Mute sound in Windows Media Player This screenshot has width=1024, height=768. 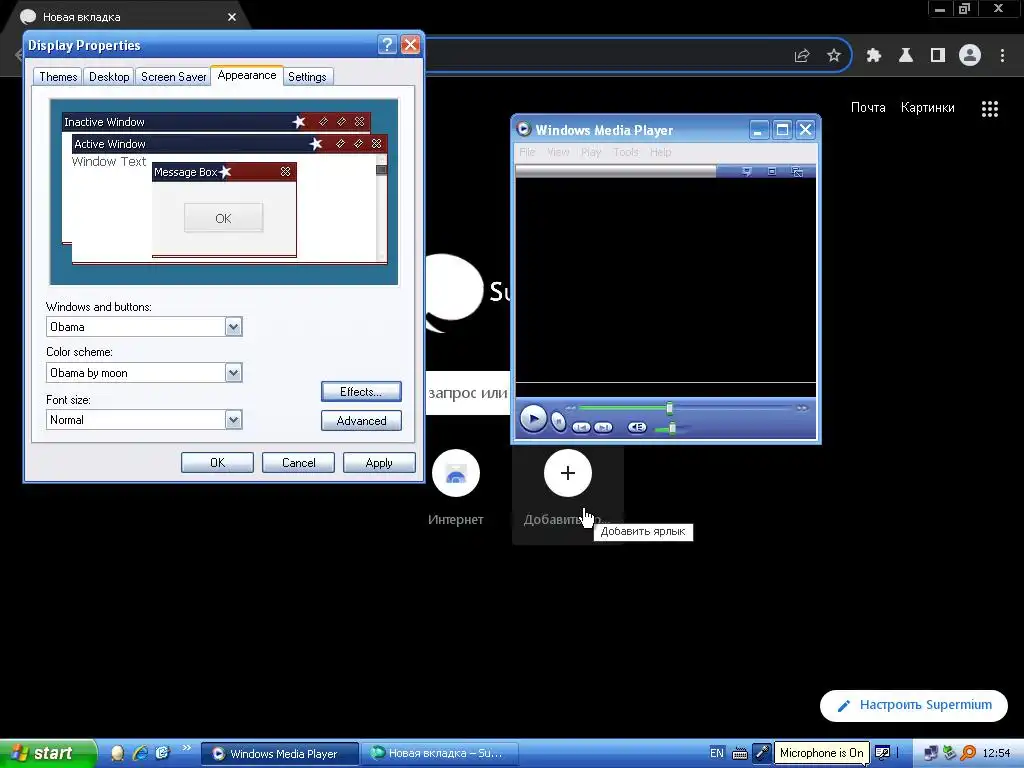click(x=637, y=427)
